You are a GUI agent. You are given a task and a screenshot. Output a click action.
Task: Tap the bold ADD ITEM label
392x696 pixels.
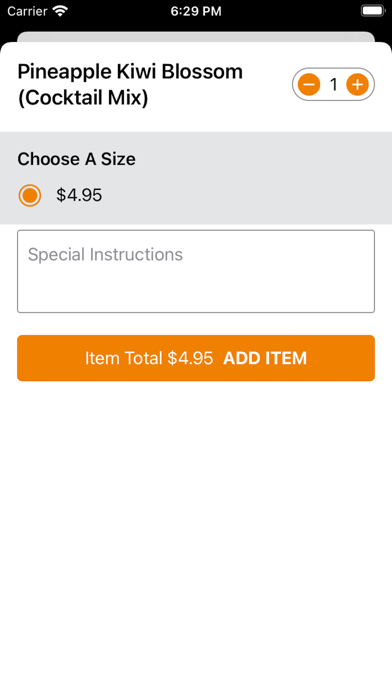[x=265, y=358]
